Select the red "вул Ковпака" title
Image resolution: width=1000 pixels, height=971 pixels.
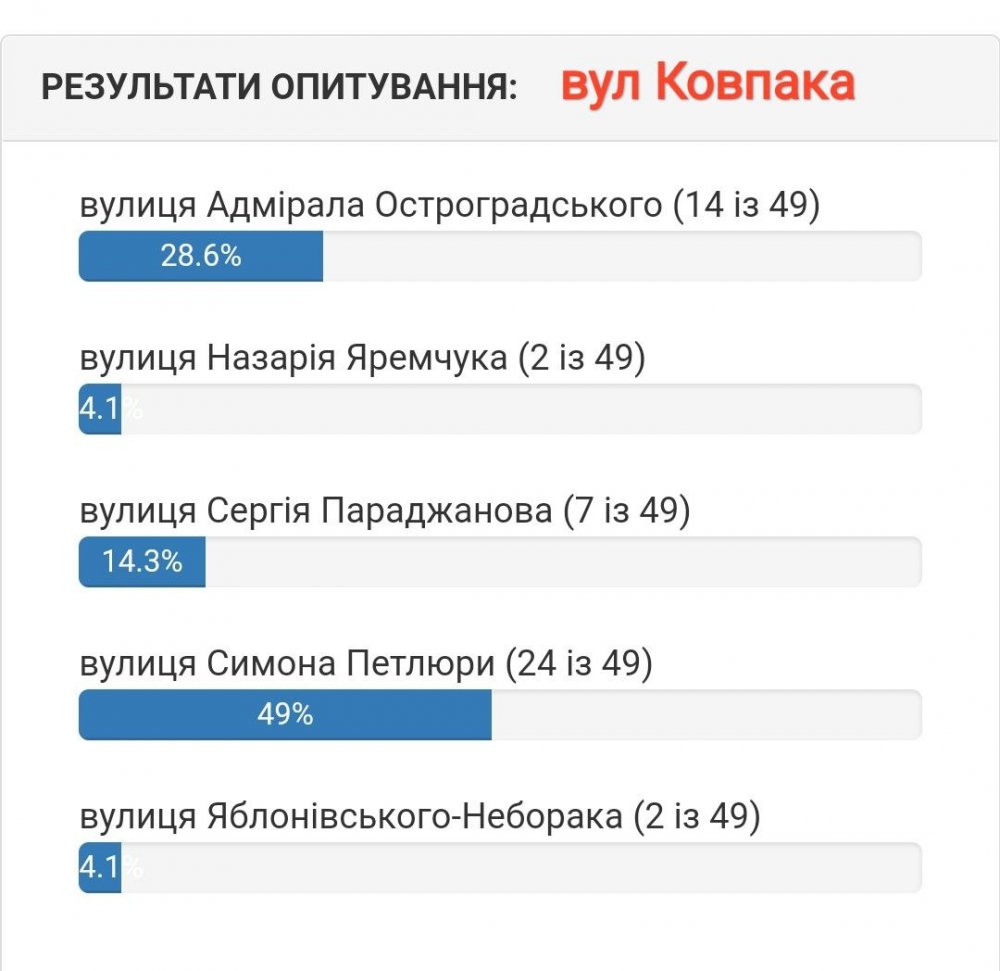tap(707, 84)
